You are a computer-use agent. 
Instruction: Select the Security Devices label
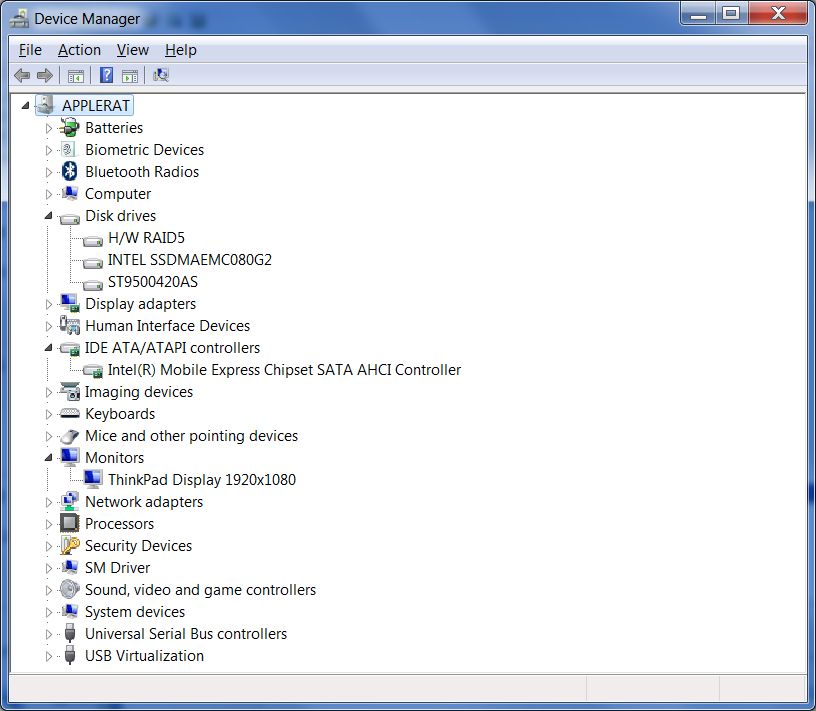(x=138, y=545)
